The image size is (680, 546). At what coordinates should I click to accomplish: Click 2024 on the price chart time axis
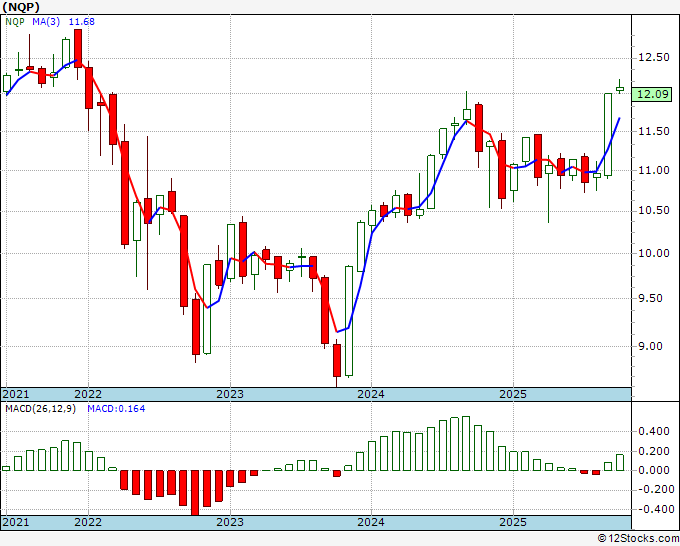click(x=371, y=394)
